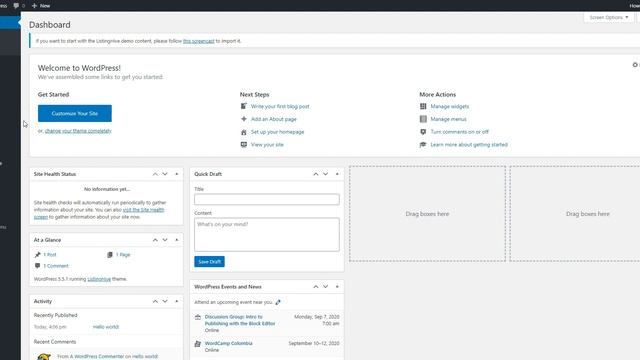Move Quick Draft box down
Image resolution: width=640 pixels, height=360 pixels.
(x=325, y=174)
